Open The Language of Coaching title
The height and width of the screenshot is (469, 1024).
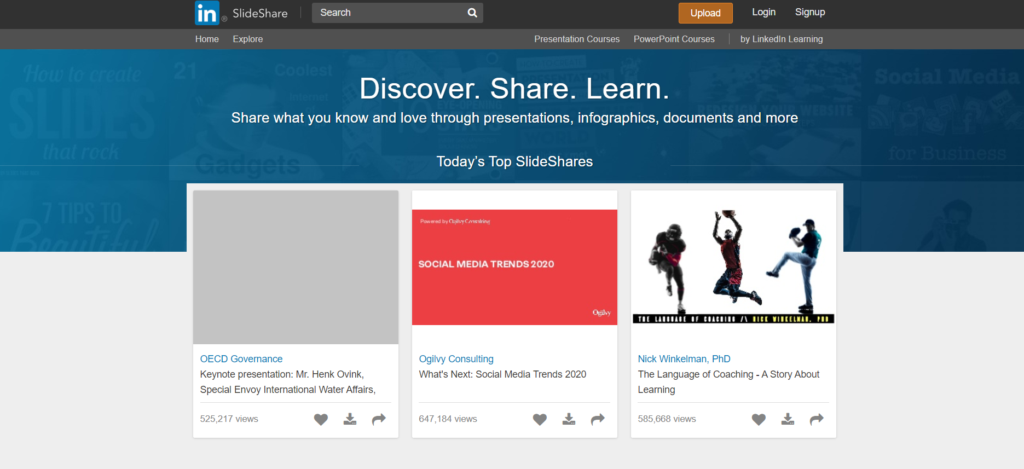tap(728, 382)
